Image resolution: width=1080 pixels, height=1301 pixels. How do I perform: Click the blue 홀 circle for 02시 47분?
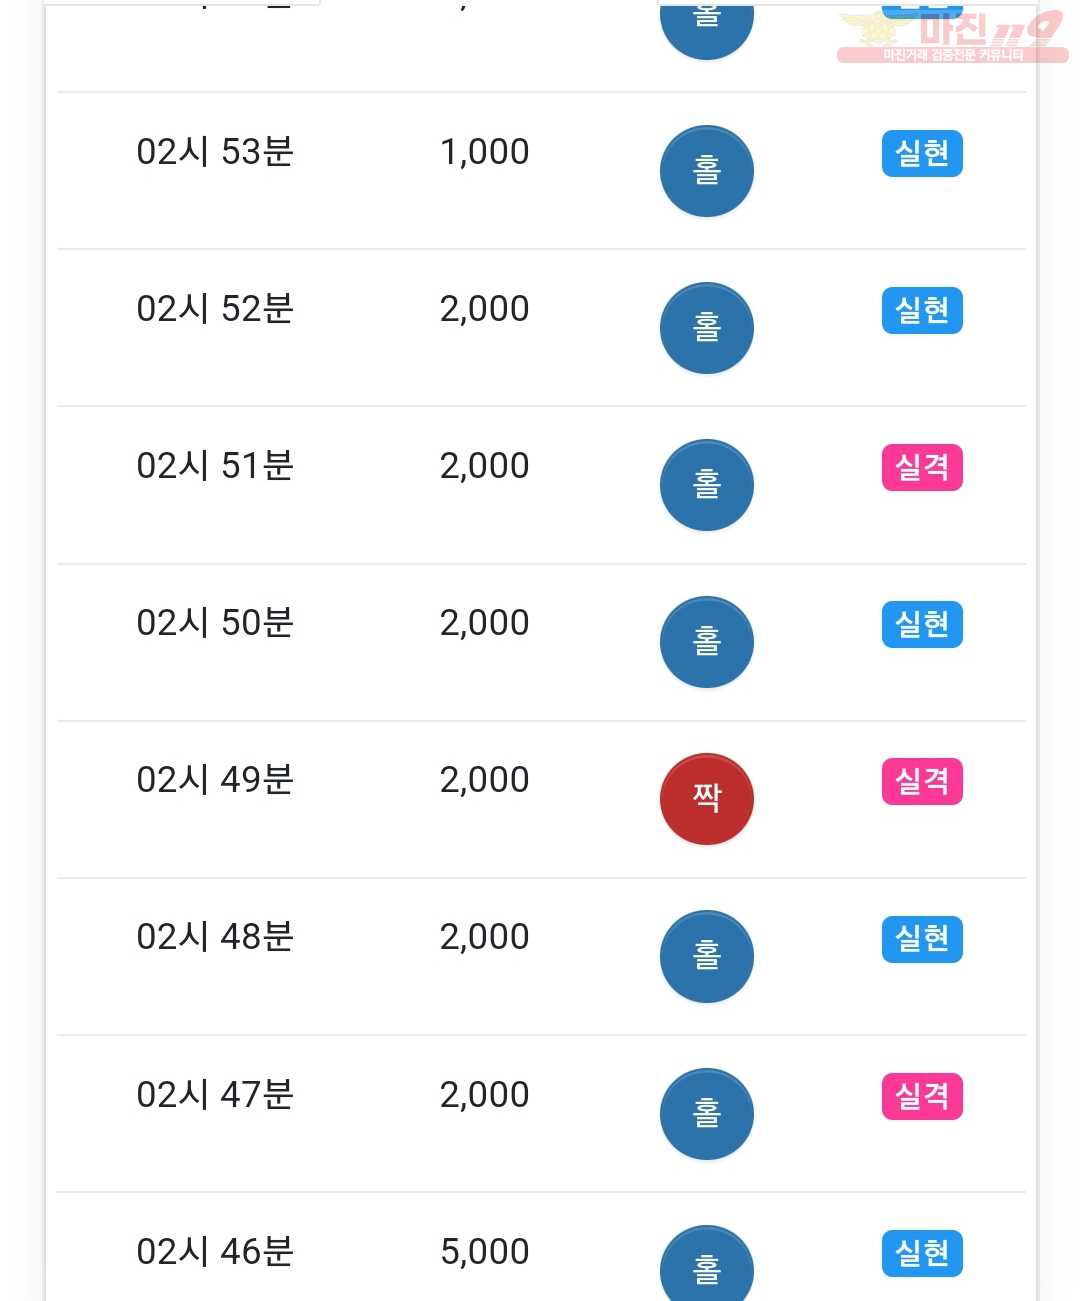point(706,1114)
